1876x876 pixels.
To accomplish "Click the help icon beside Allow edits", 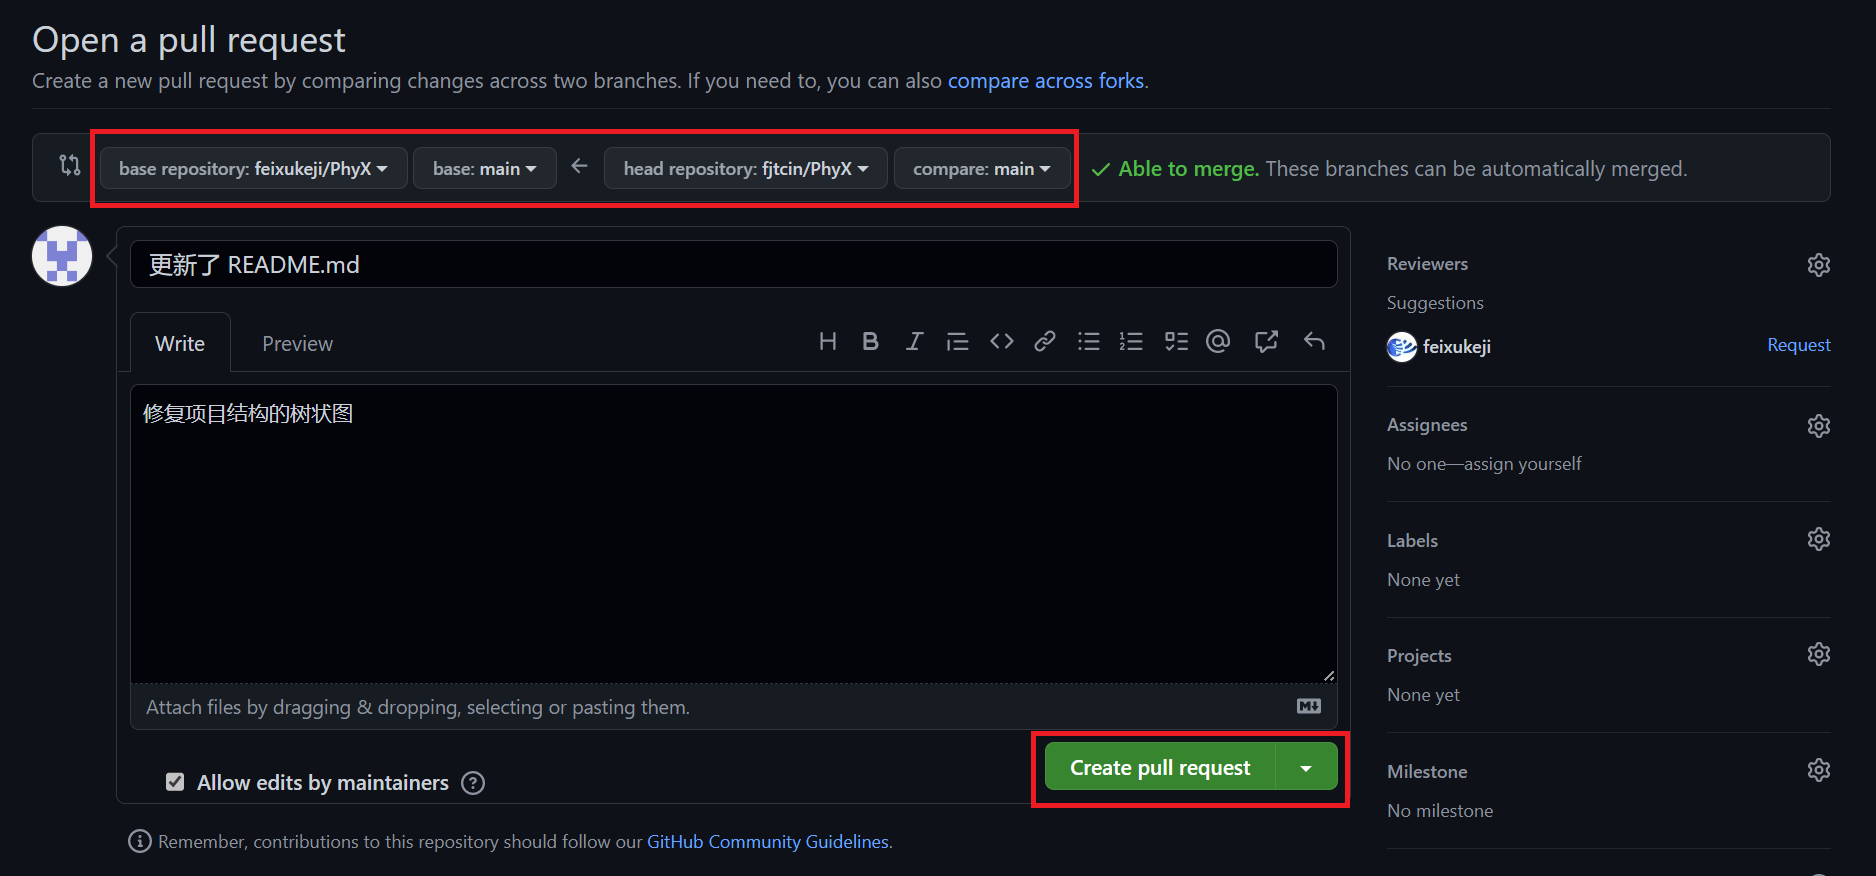I will 473,783.
